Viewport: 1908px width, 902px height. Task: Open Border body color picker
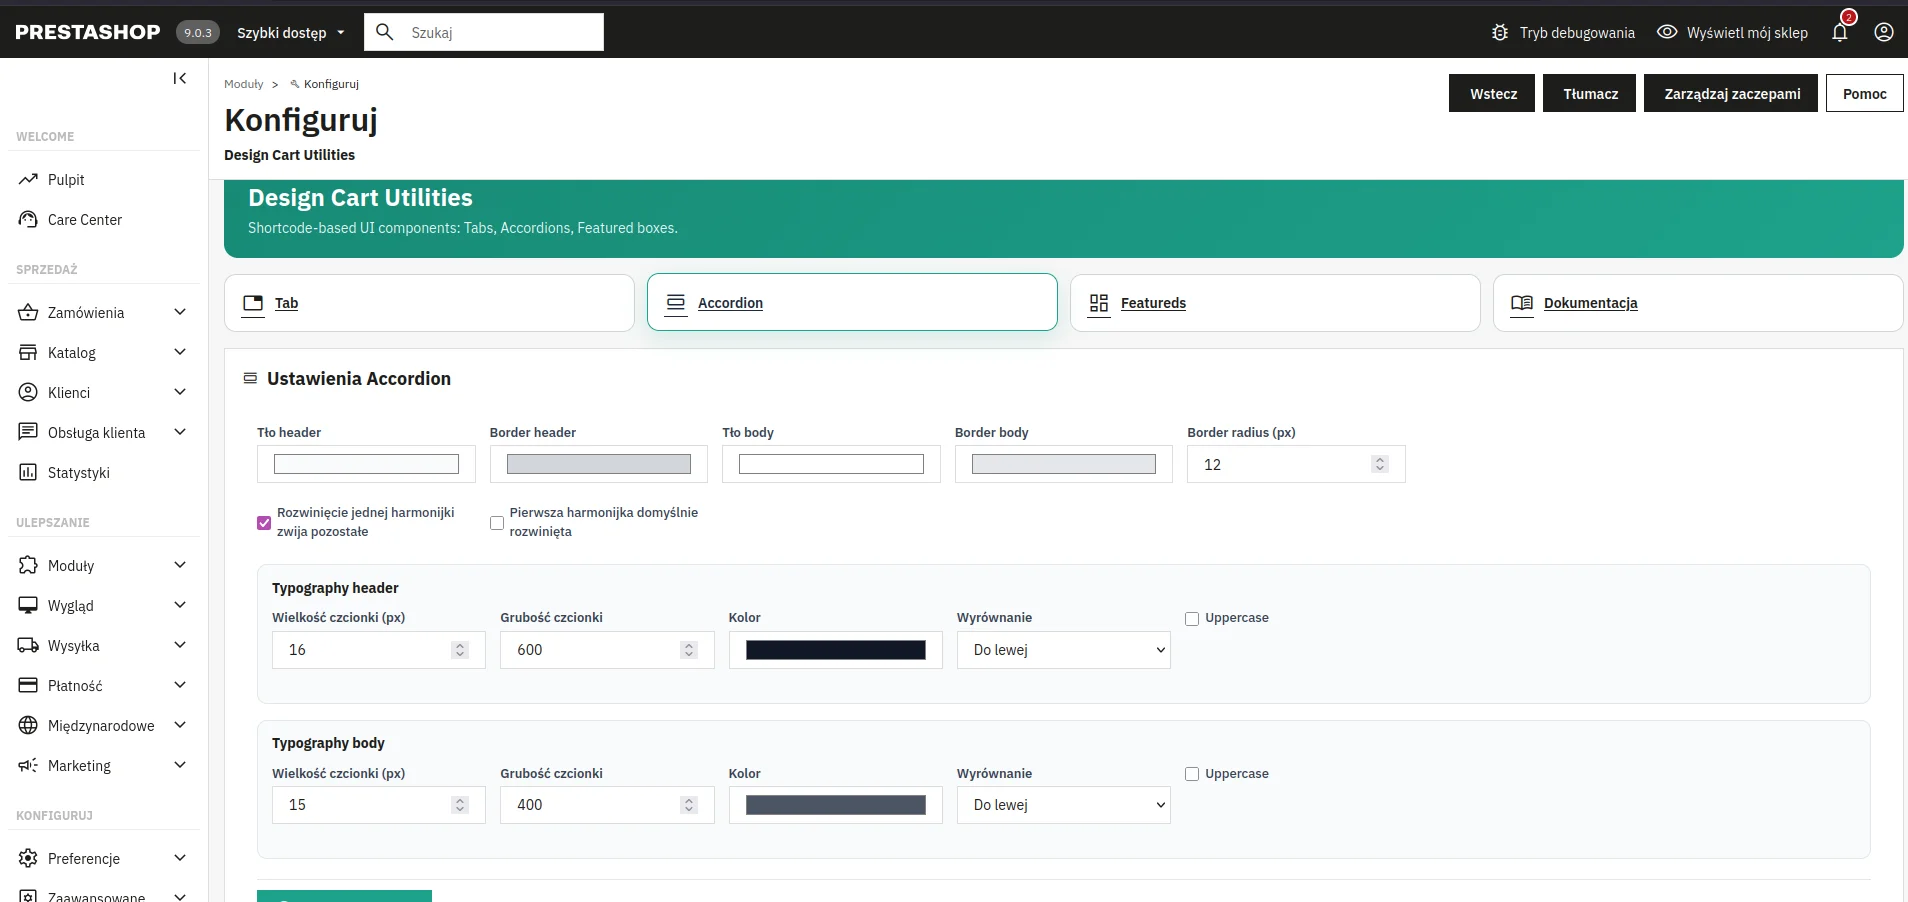pos(1064,464)
